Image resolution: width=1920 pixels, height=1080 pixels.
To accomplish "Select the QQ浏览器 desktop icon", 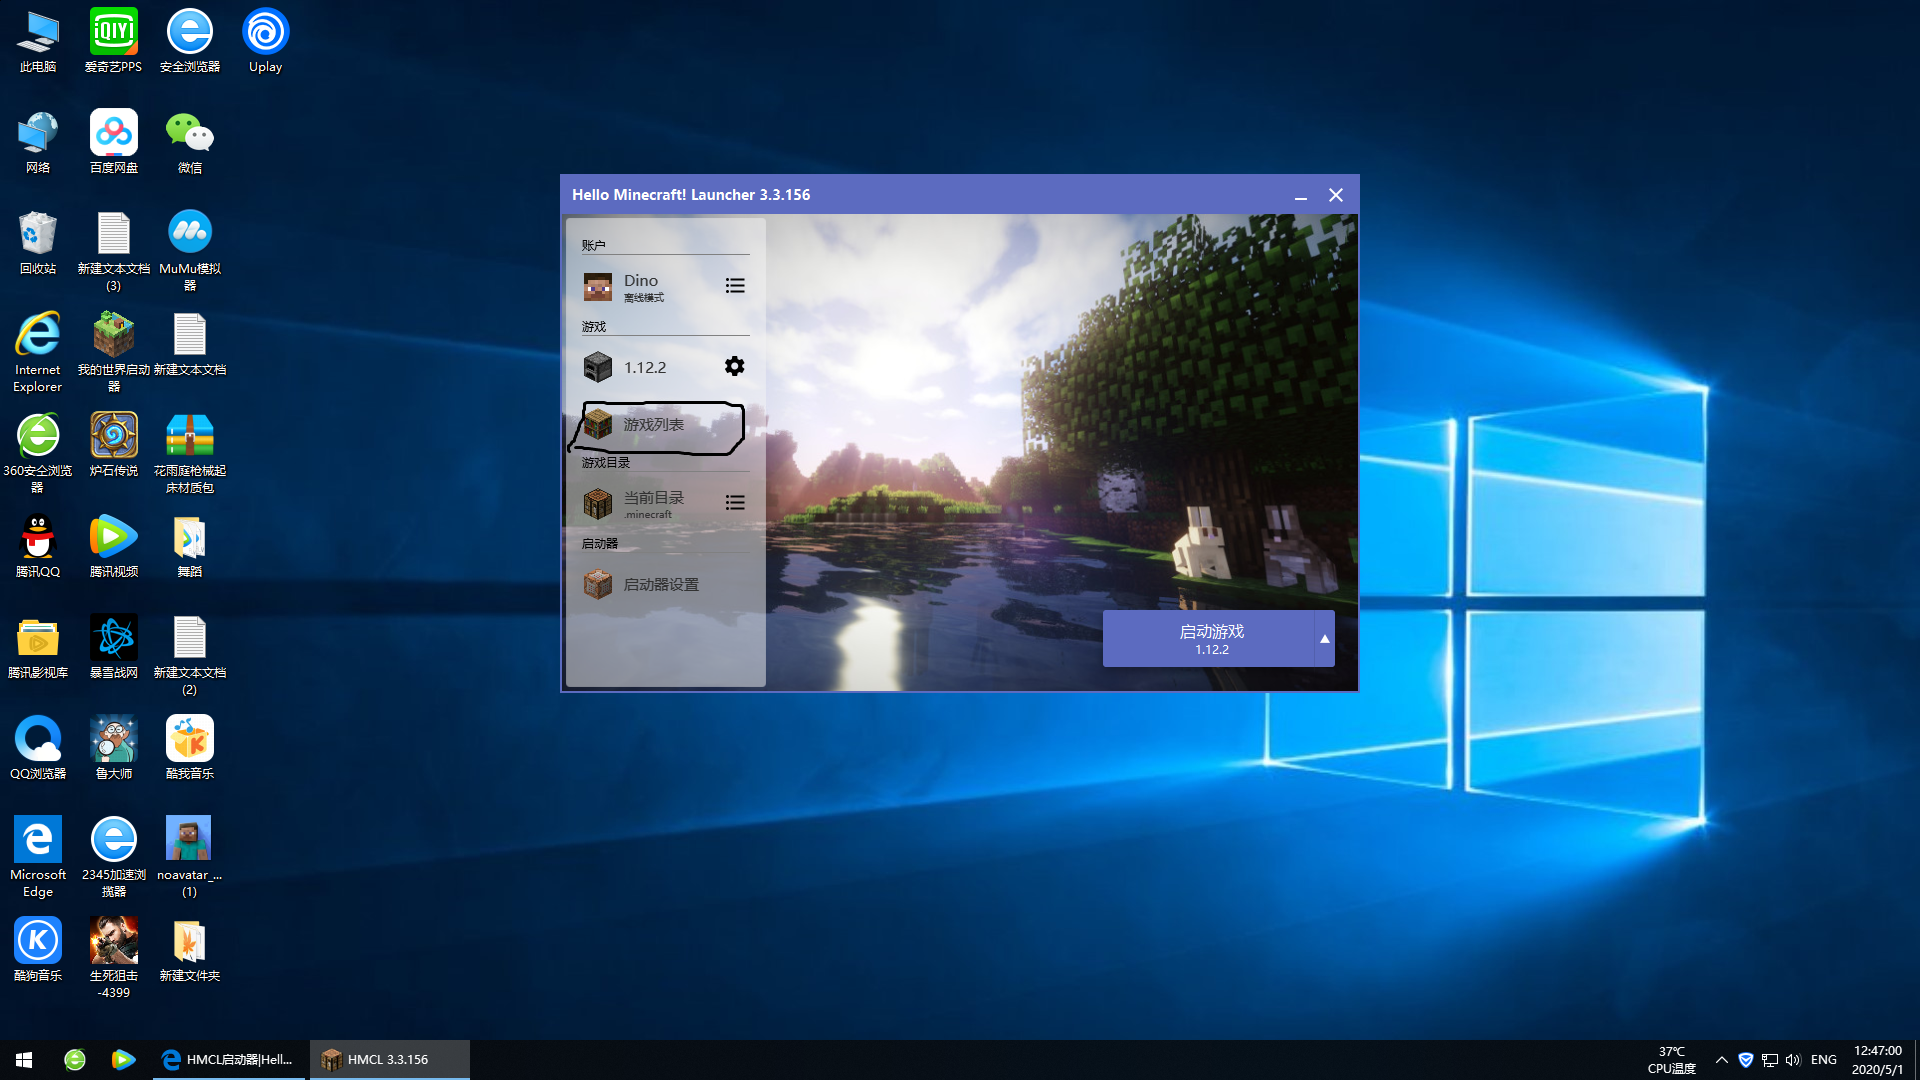I will click(38, 748).
